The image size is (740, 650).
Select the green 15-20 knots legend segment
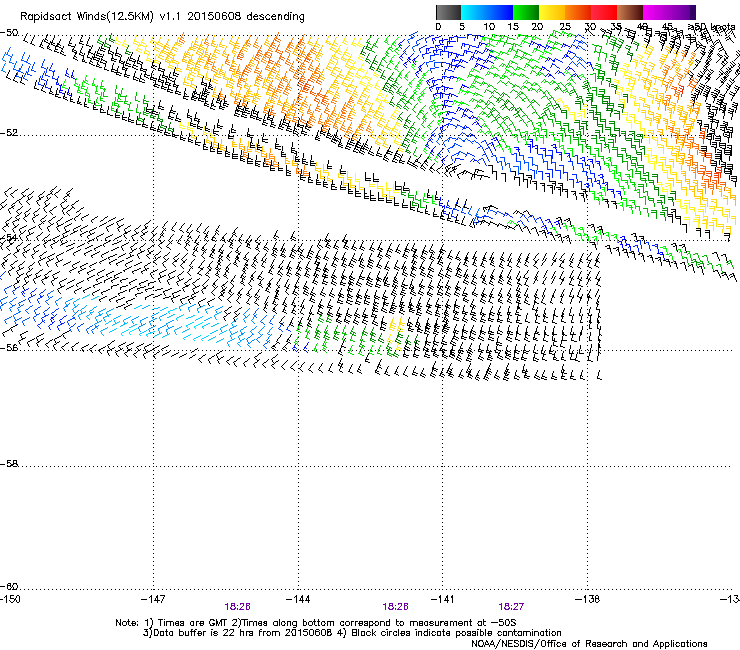click(526, 12)
